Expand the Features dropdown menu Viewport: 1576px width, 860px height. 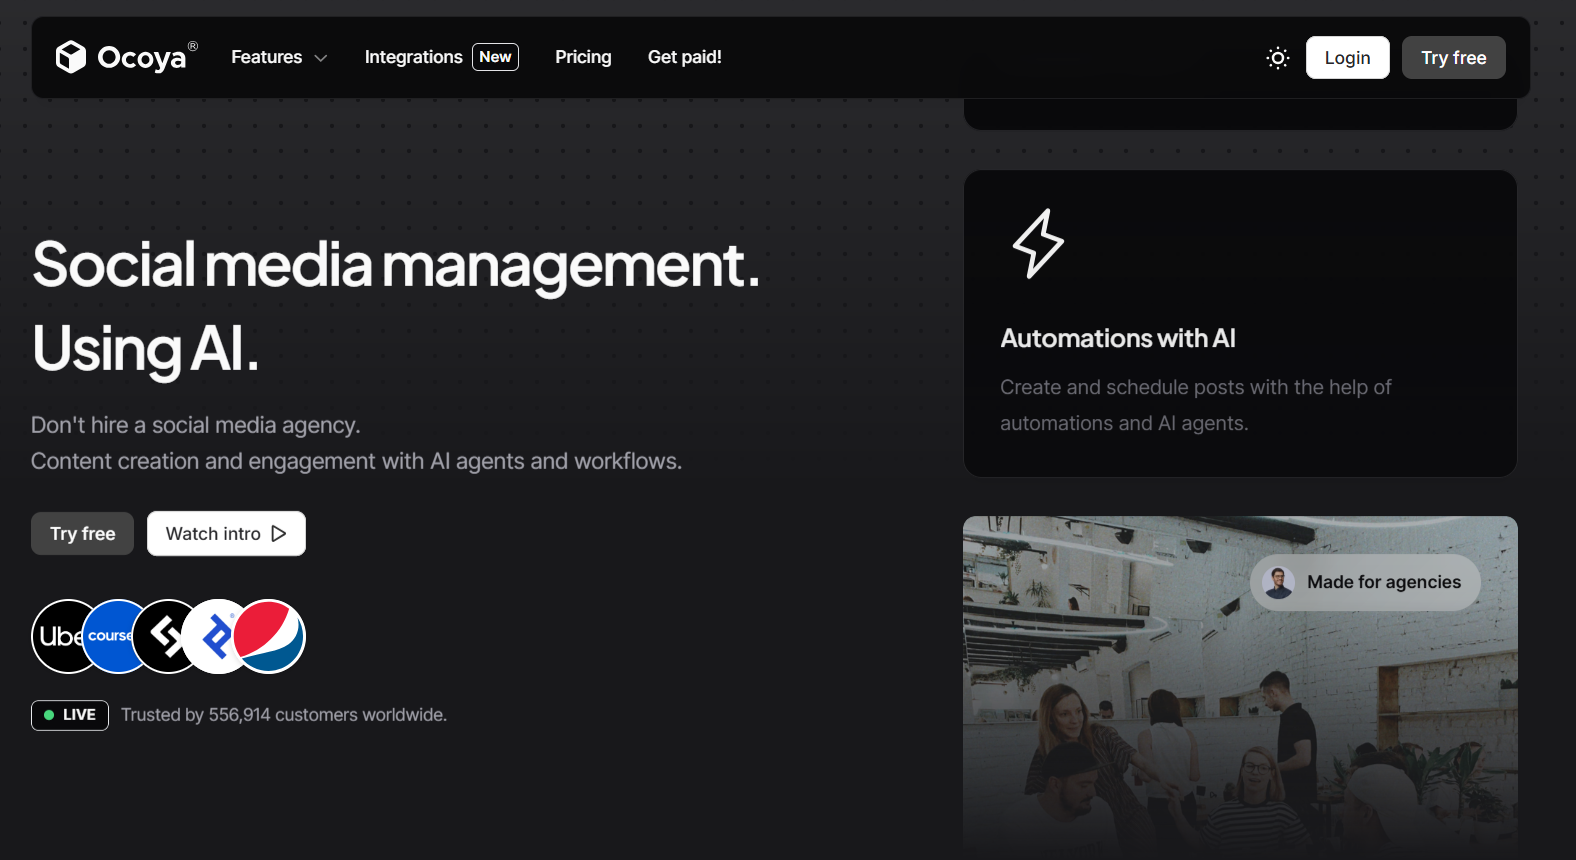pos(279,57)
